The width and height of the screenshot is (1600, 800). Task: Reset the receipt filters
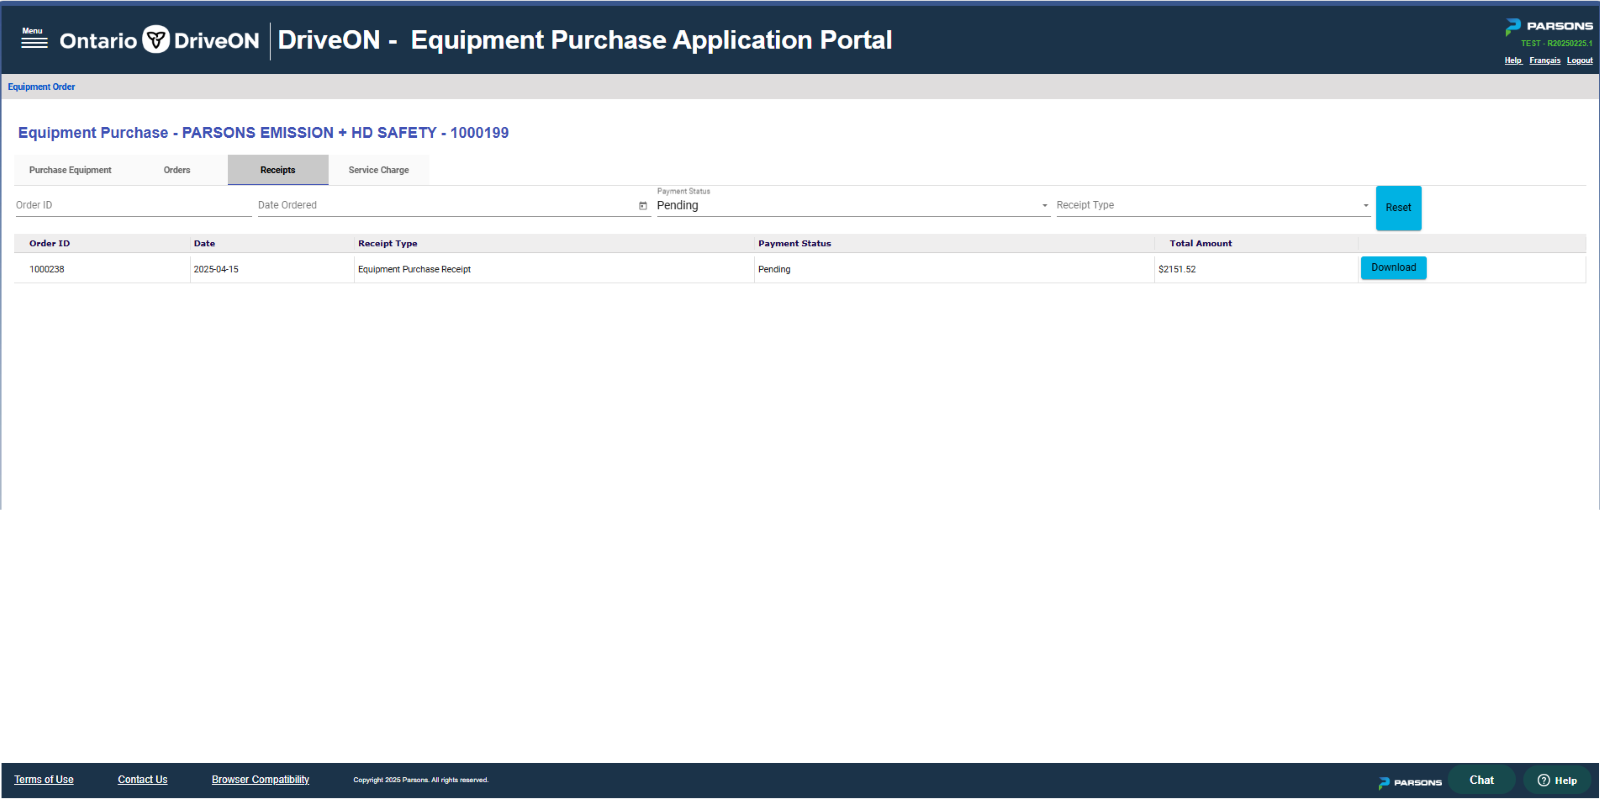tap(1398, 208)
